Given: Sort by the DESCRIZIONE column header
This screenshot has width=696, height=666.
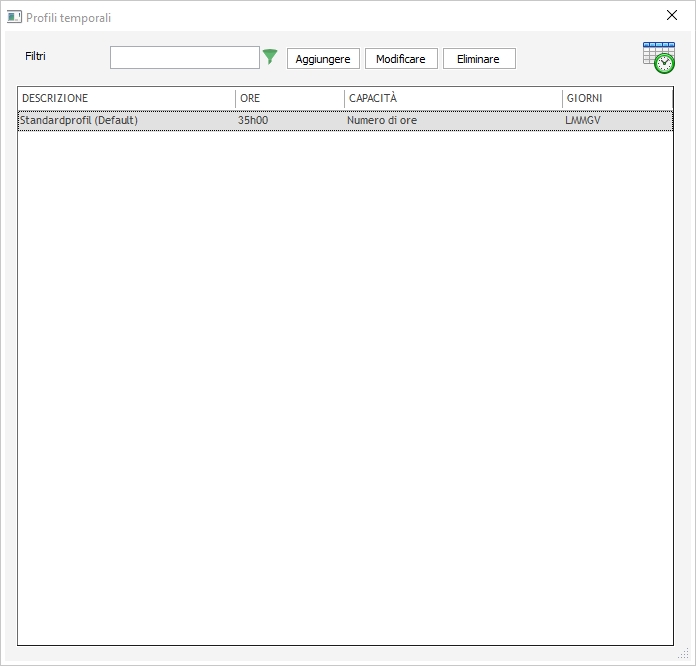Looking at the screenshot, I should [126, 98].
